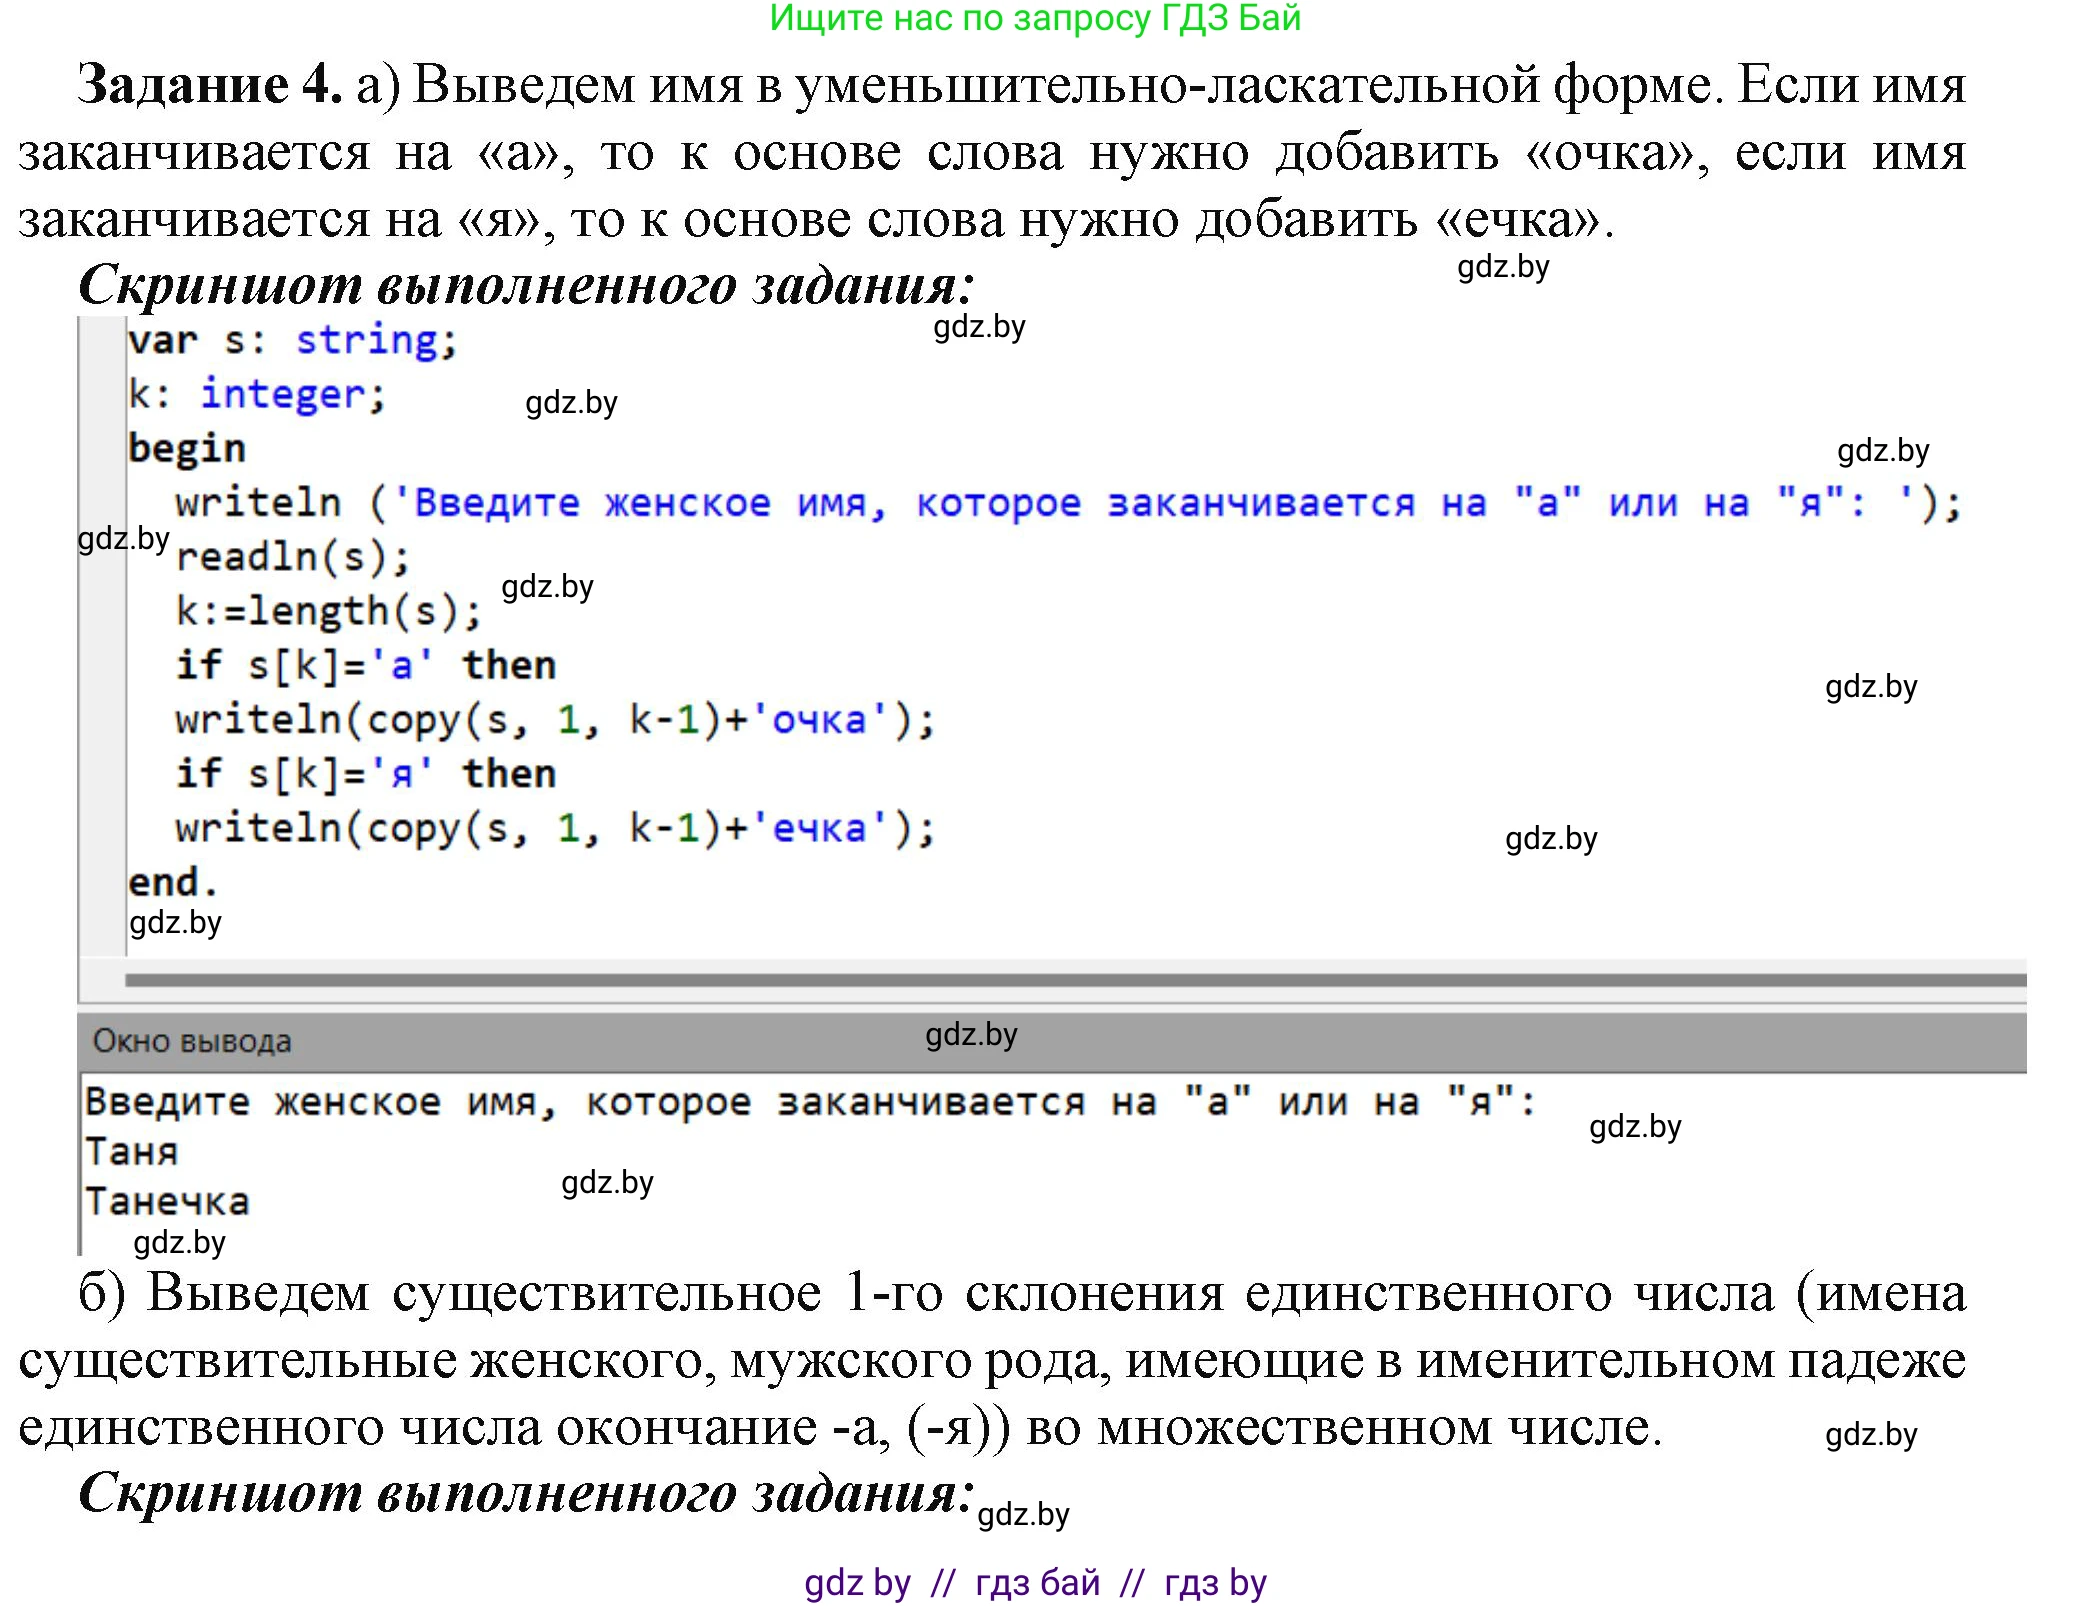The height and width of the screenshot is (1606, 2074).
Task: Click the input line 'Таня' in the output
Action: point(132,1152)
